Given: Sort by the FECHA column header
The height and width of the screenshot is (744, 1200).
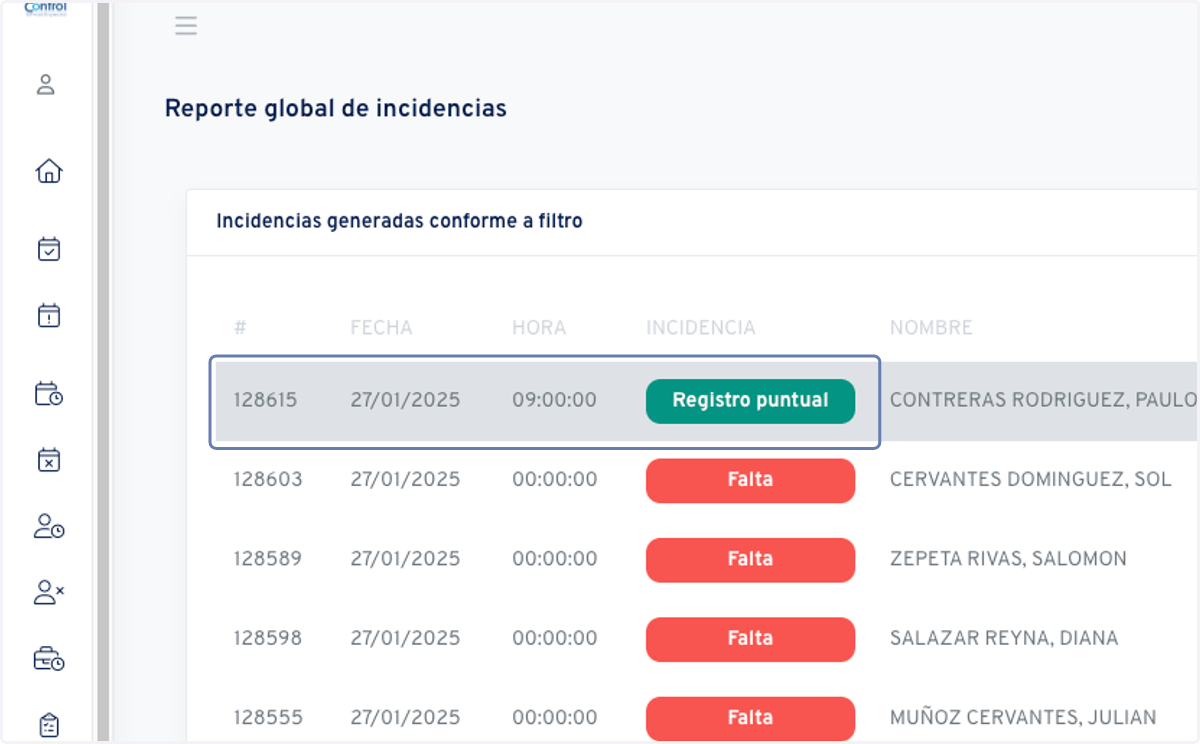Looking at the screenshot, I should tap(381, 328).
